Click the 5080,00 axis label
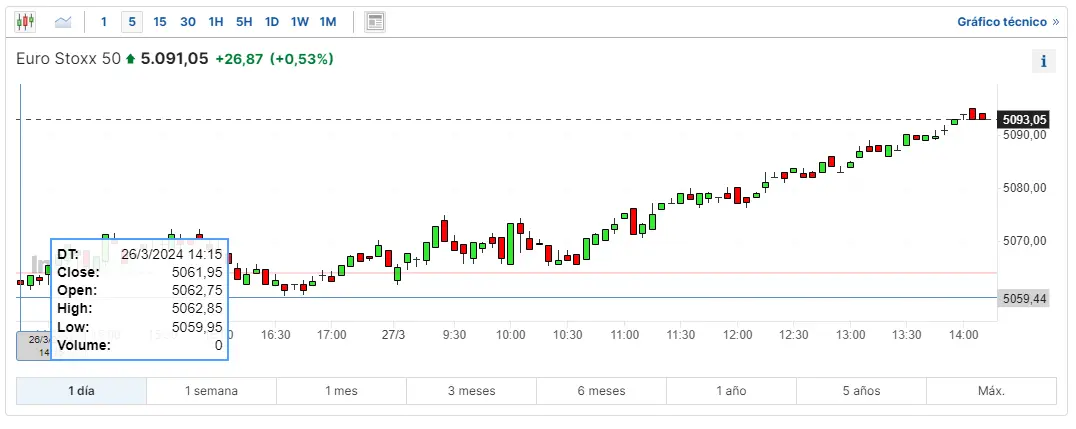The width and height of the screenshot is (1076, 429). (x=1025, y=187)
